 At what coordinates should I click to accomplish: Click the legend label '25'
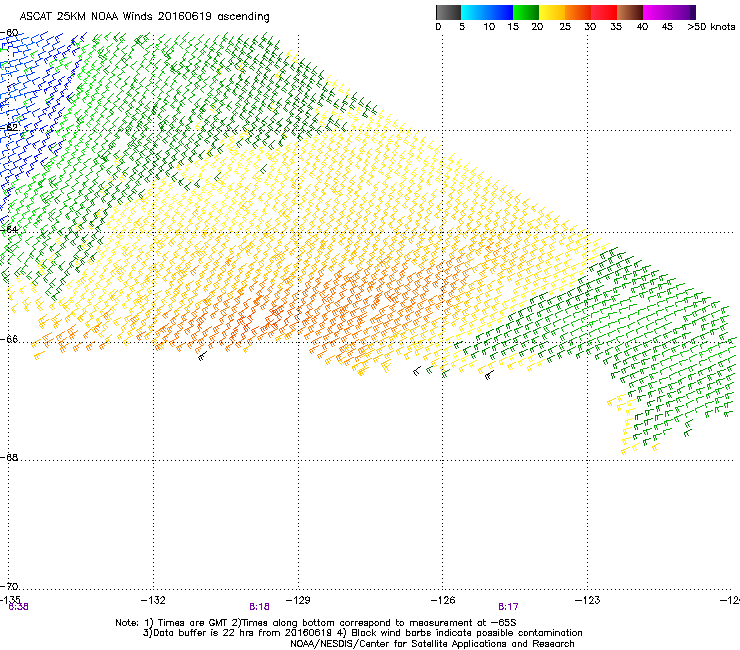pyautogui.click(x=565, y=27)
